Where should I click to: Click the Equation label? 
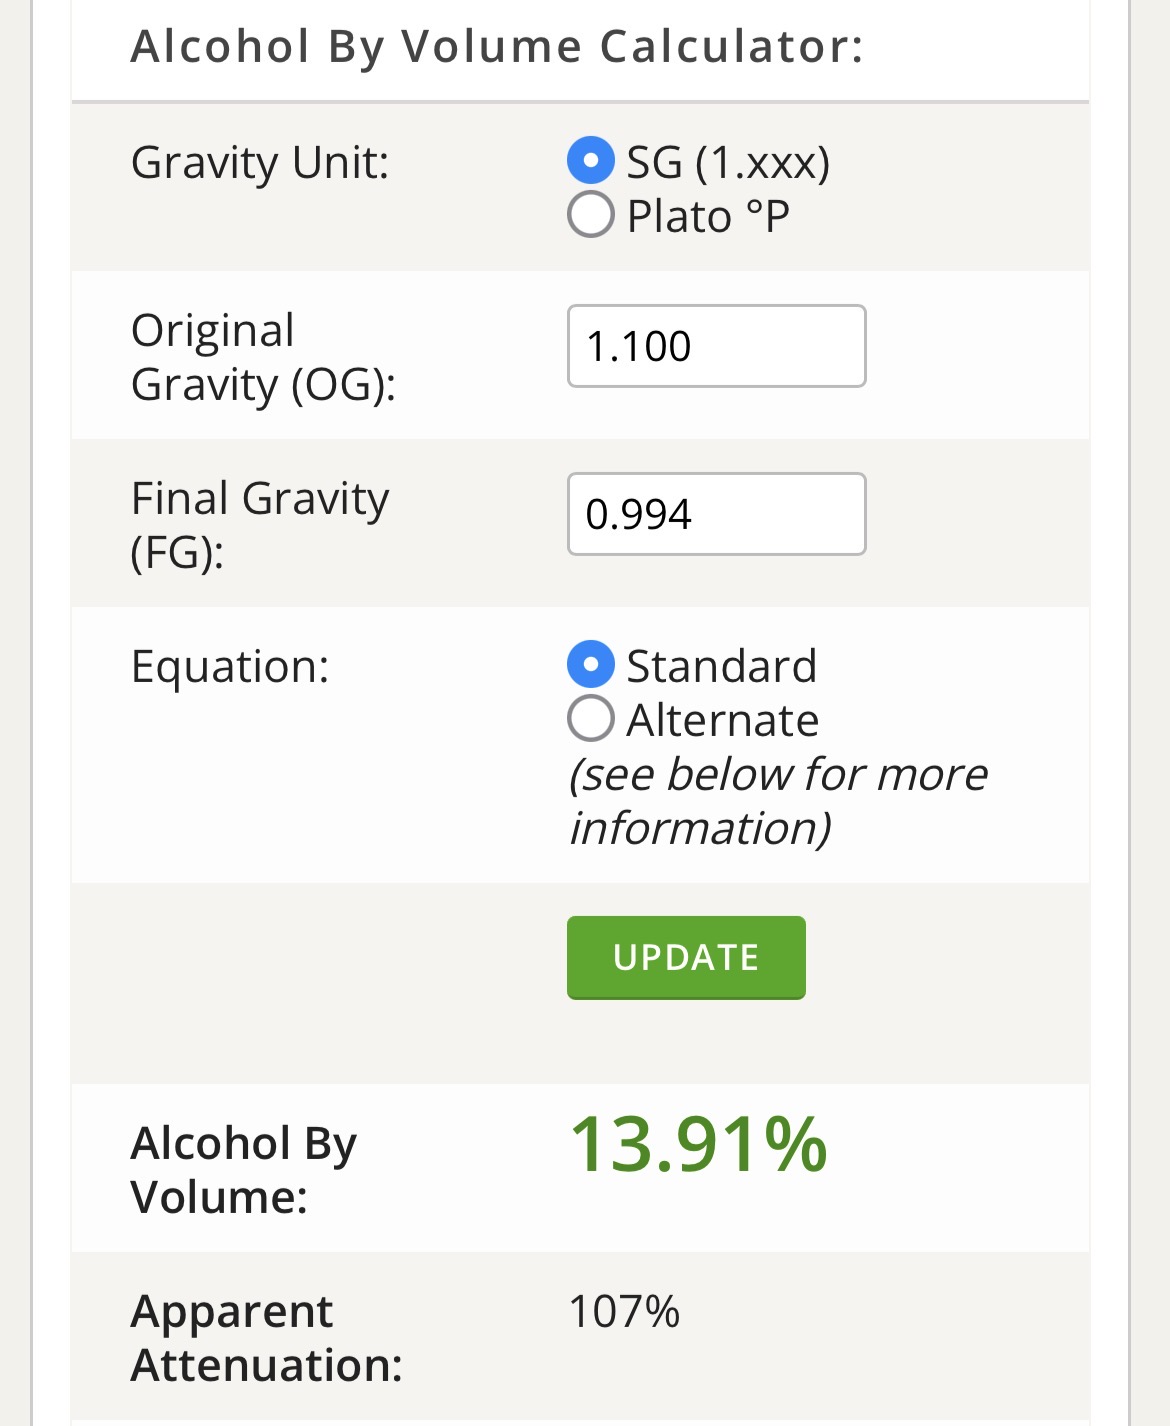click(230, 666)
